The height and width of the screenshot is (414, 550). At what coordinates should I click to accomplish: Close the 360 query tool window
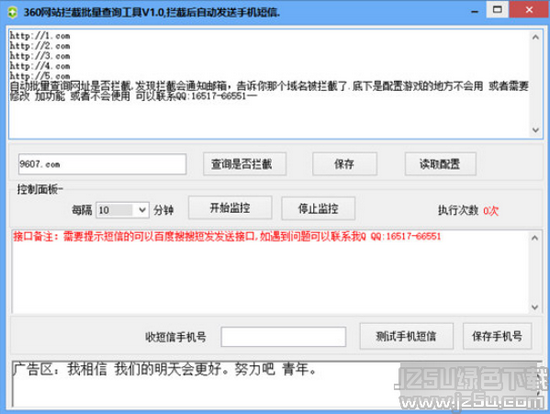click(x=529, y=10)
